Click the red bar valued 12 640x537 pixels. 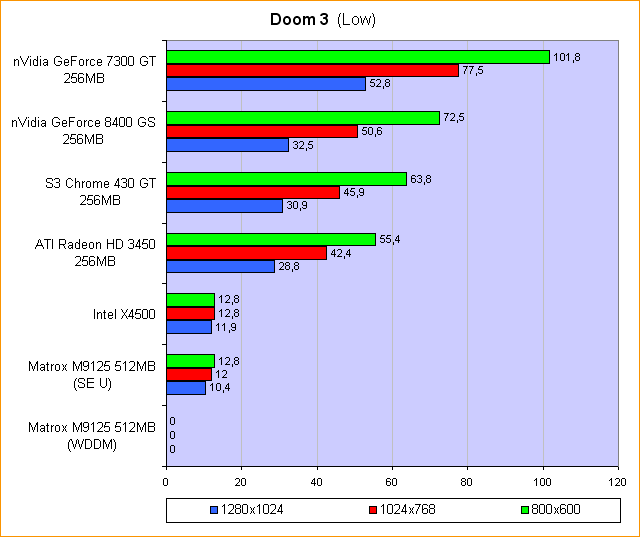189,375
